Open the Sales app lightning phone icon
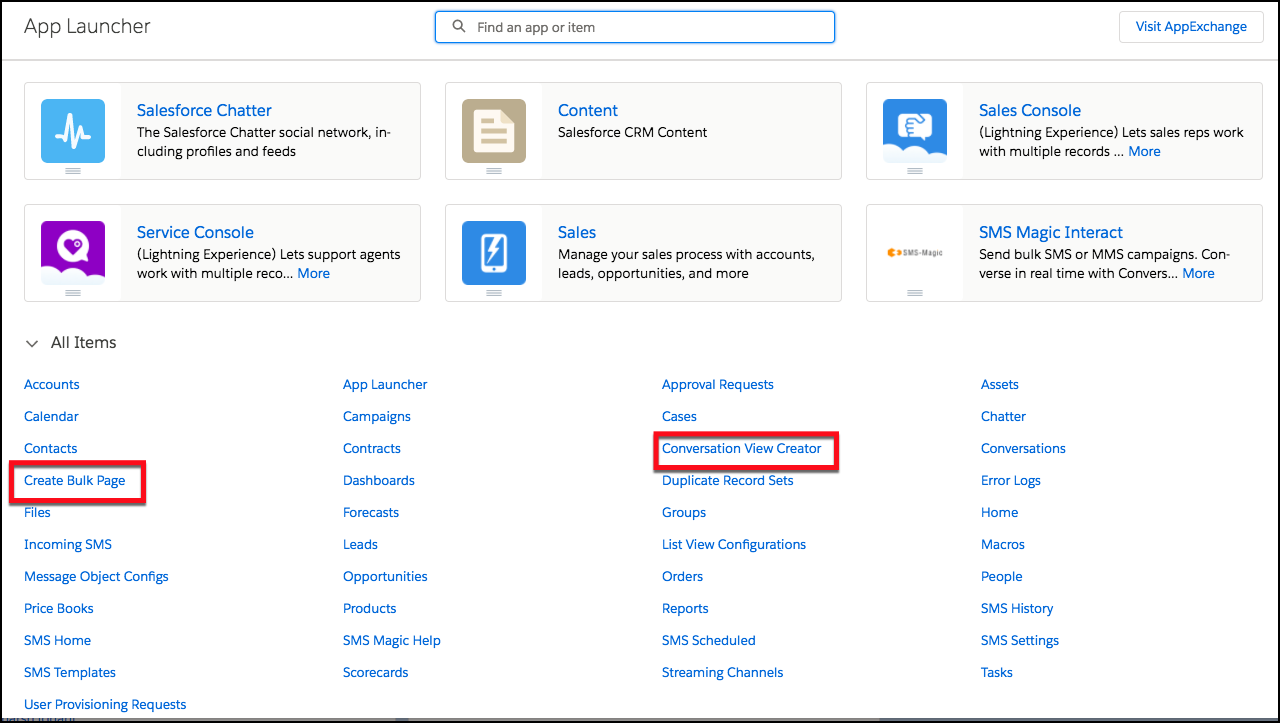The width and height of the screenshot is (1280, 723). pyautogui.click(x=494, y=253)
